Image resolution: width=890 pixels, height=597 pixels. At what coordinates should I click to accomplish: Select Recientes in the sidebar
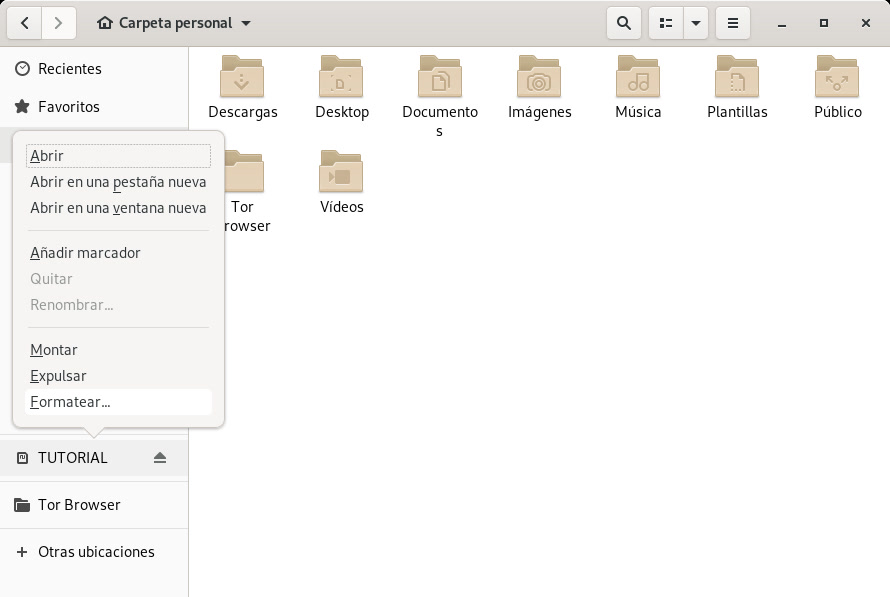[x=69, y=69]
